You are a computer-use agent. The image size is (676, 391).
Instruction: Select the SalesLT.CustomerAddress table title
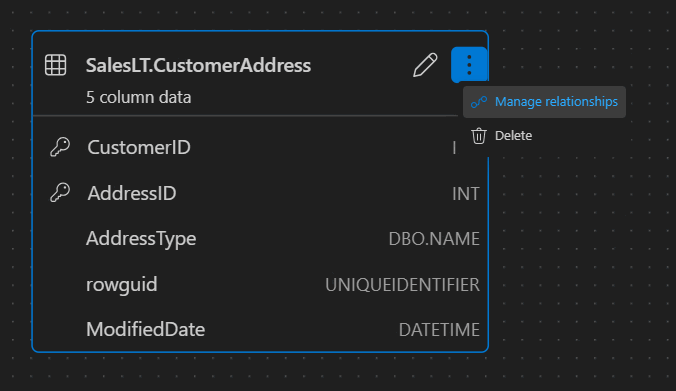pos(198,66)
